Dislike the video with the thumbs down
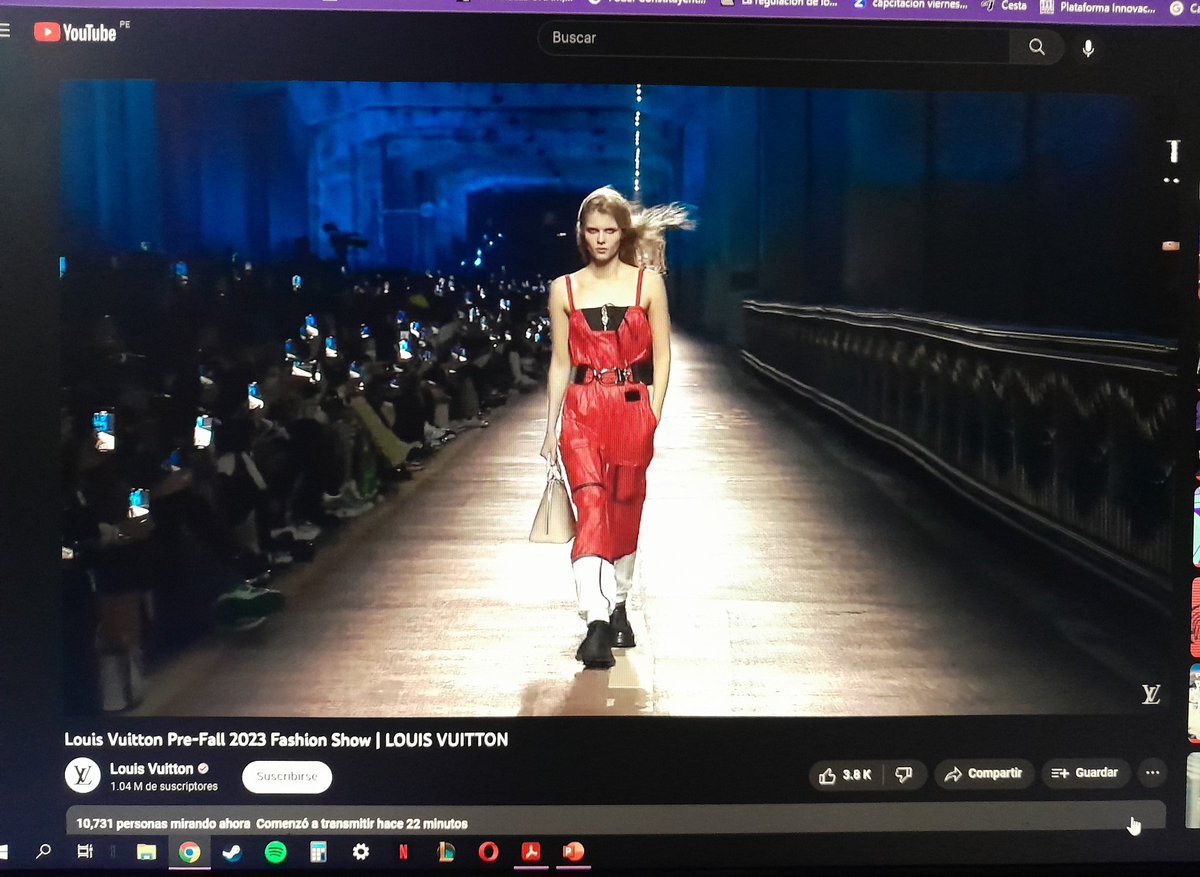The image size is (1200, 877). [904, 773]
